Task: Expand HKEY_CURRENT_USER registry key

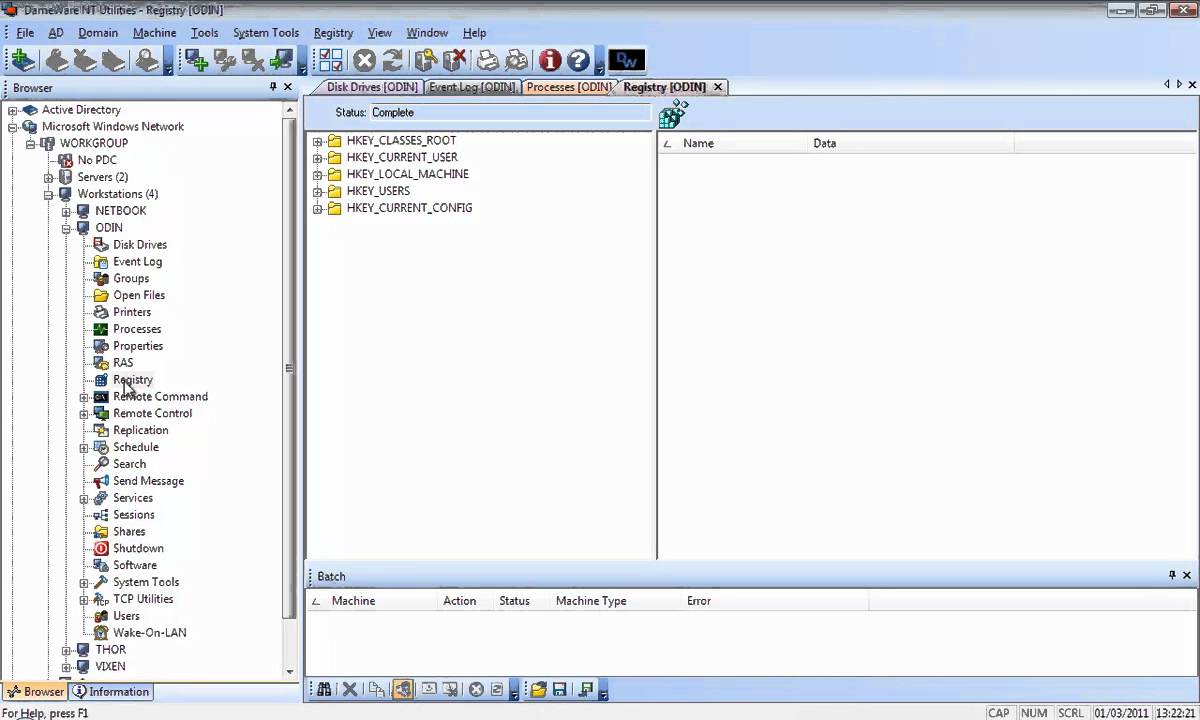Action: pyautogui.click(x=318, y=158)
